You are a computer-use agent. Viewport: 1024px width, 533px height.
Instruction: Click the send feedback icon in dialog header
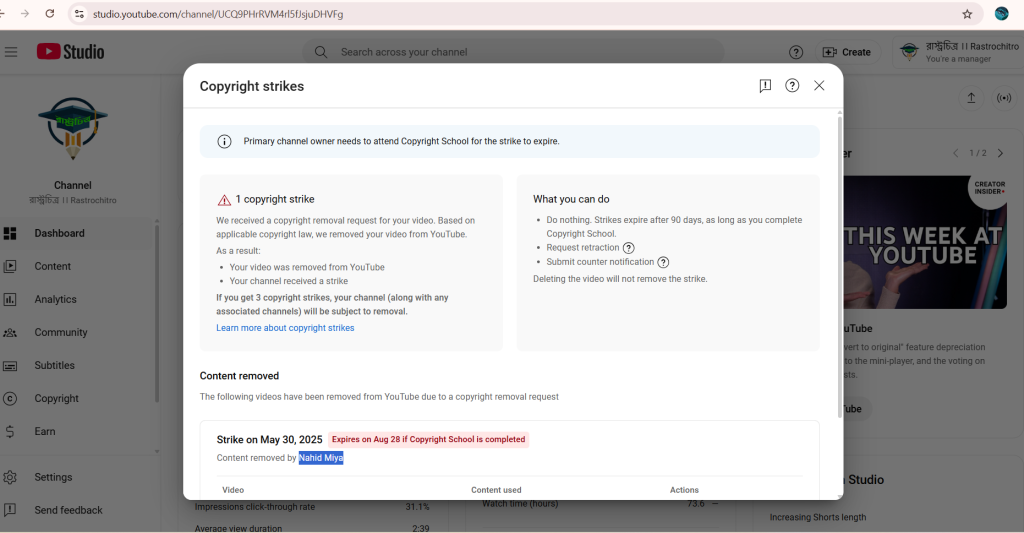pos(765,86)
